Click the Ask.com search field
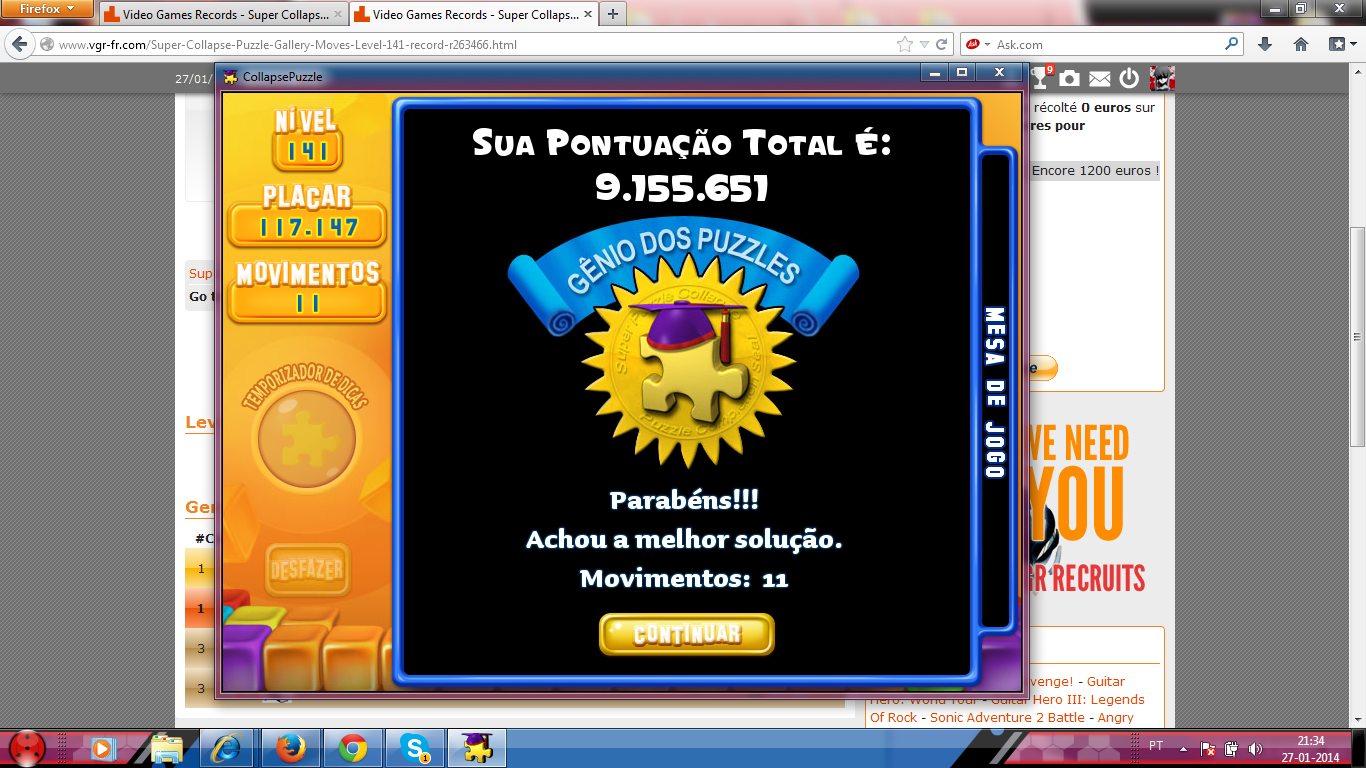The width and height of the screenshot is (1366, 768). click(1105, 45)
